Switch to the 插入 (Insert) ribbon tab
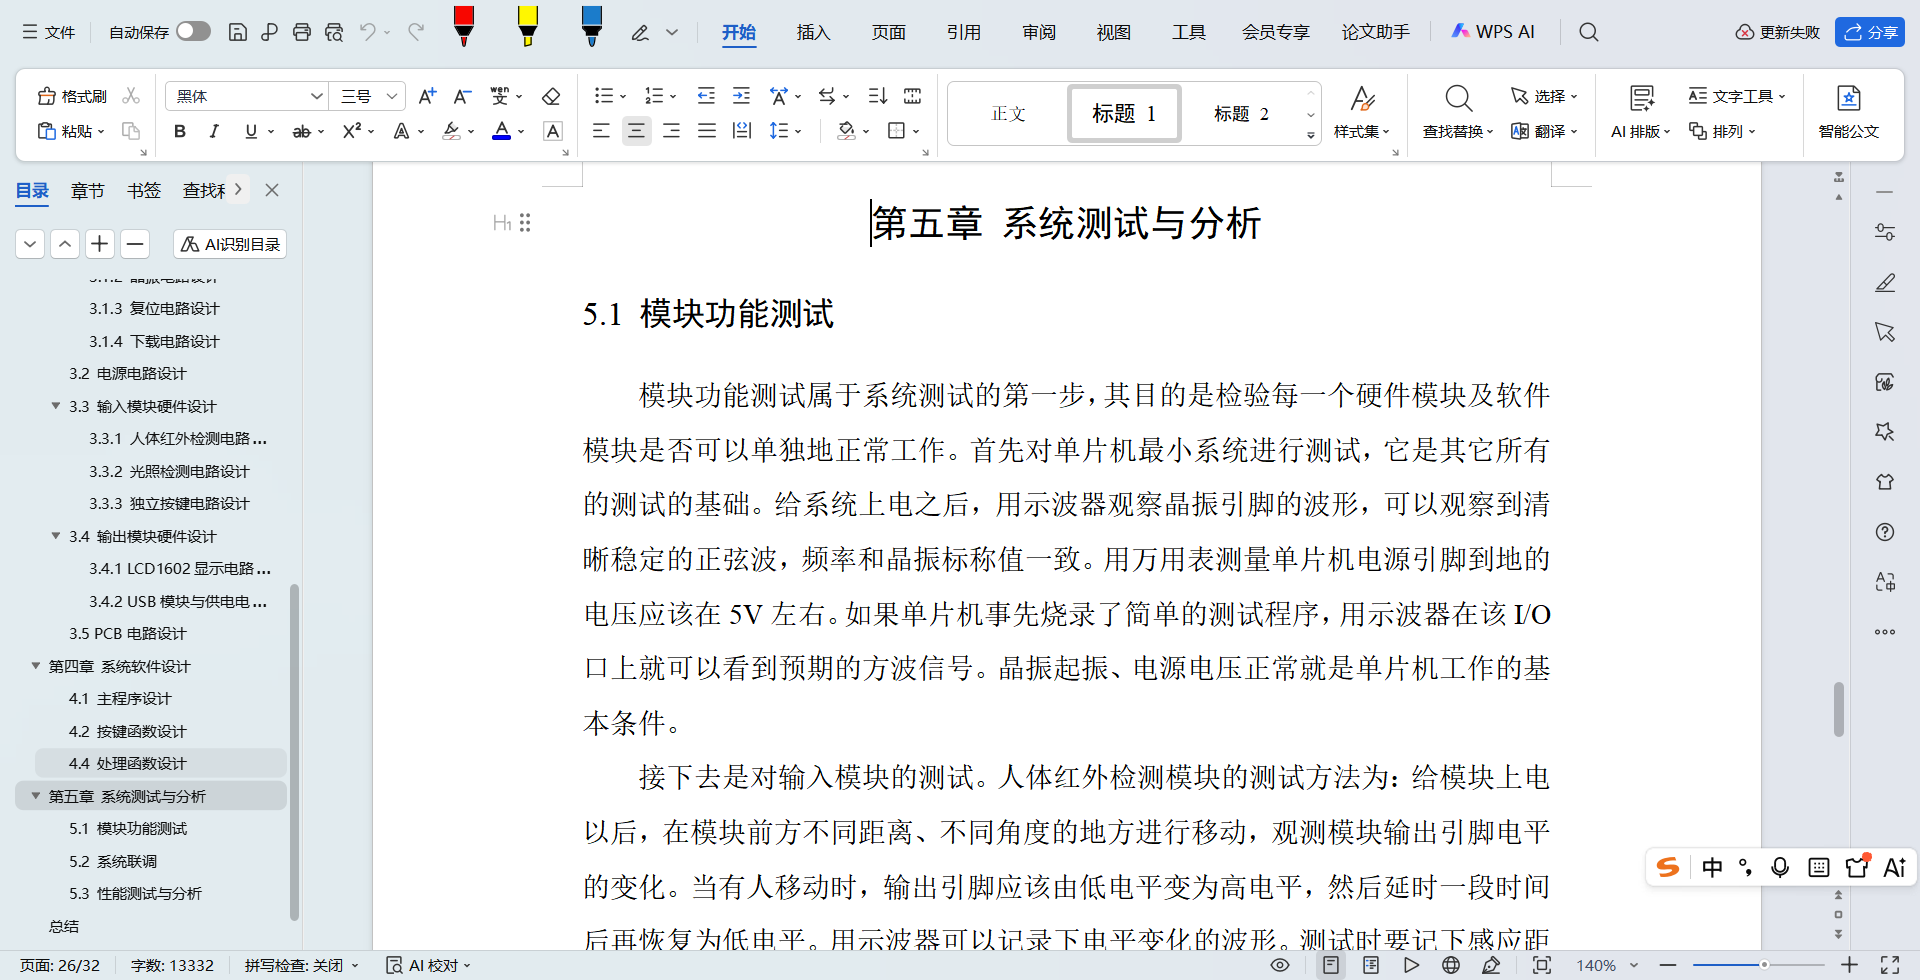 coord(813,32)
